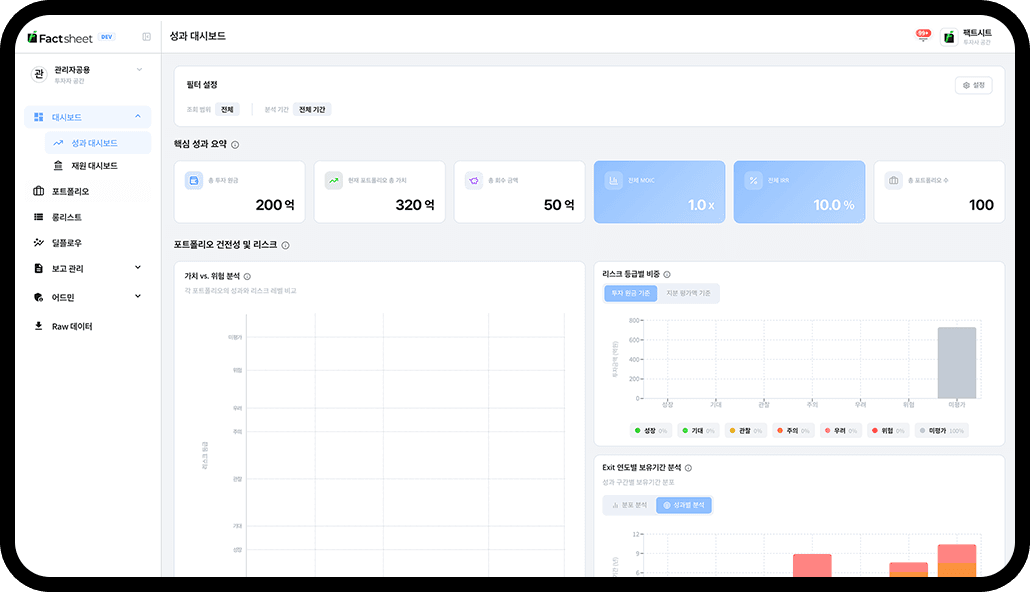Select the Raw 데이터 download icon
This screenshot has width=1030, height=592.
(37, 325)
